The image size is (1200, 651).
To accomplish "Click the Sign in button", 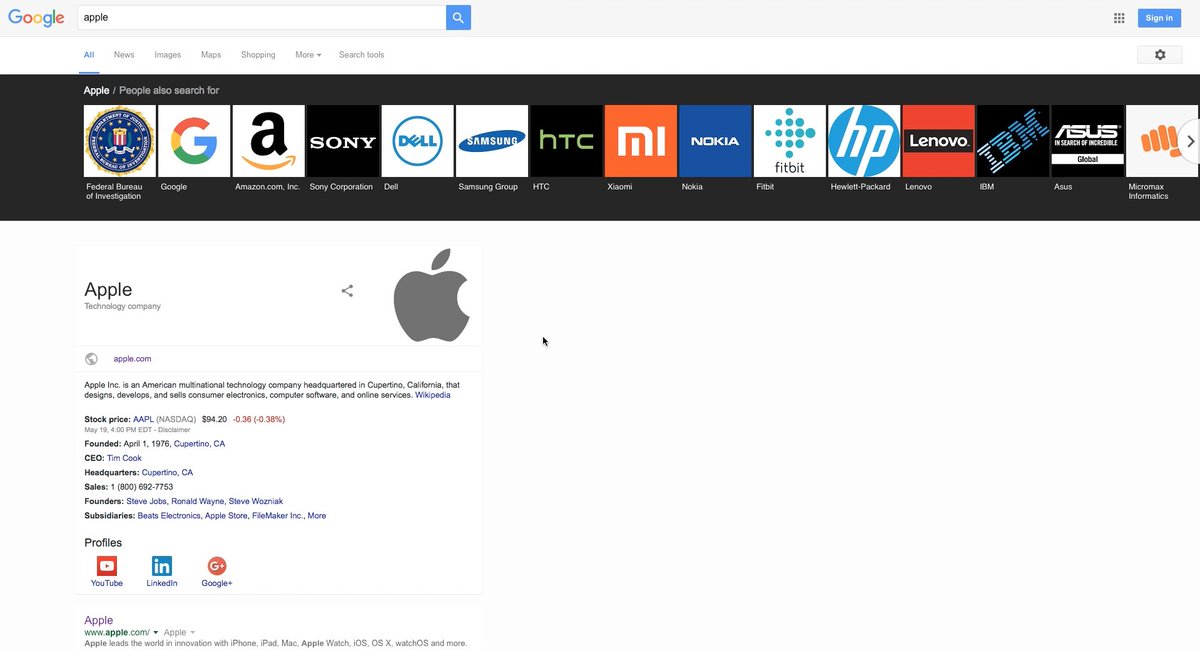I will 1160,18.
